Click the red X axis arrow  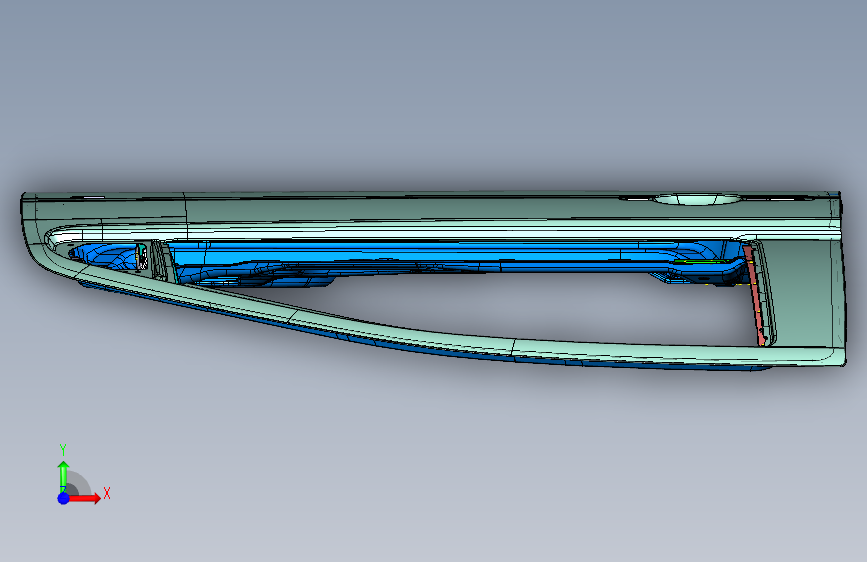tap(85, 498)
